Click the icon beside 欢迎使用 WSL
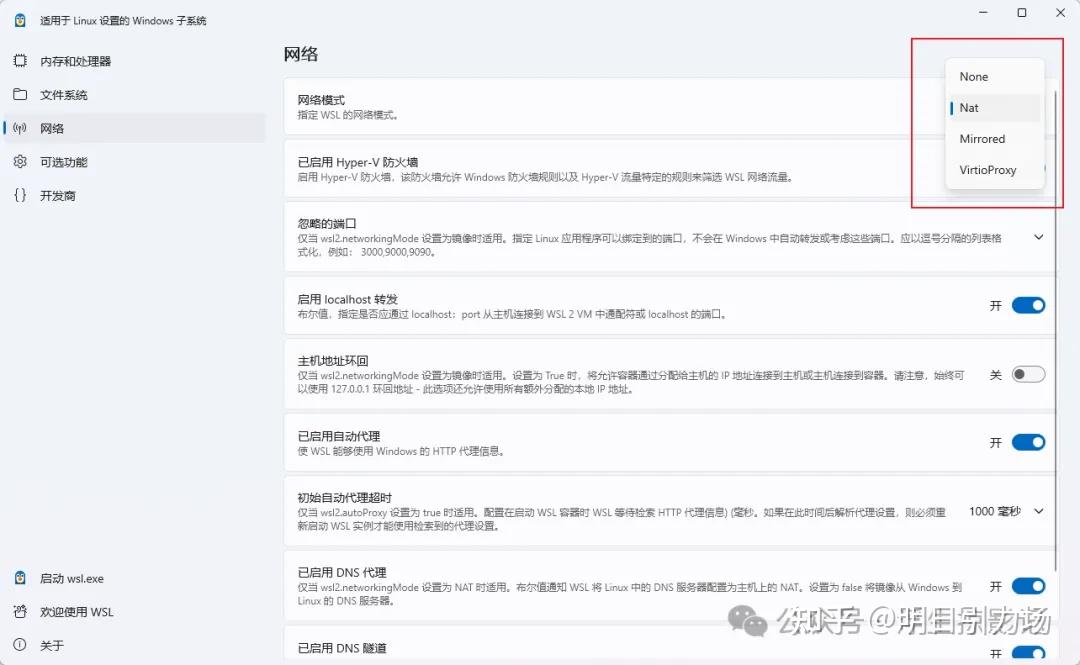1080x665 pixels. pos(20,611)
